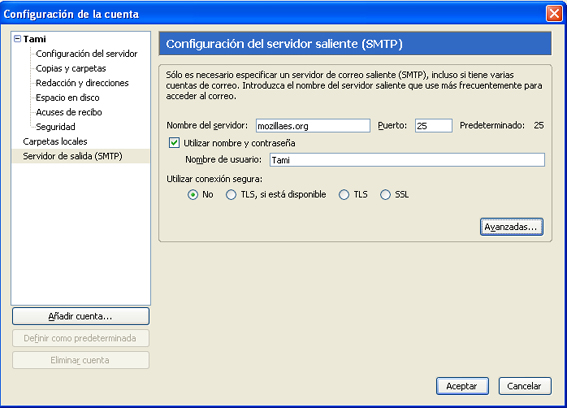Click the Nombre del servidor field
567x408 pixels.
[313, 126]
